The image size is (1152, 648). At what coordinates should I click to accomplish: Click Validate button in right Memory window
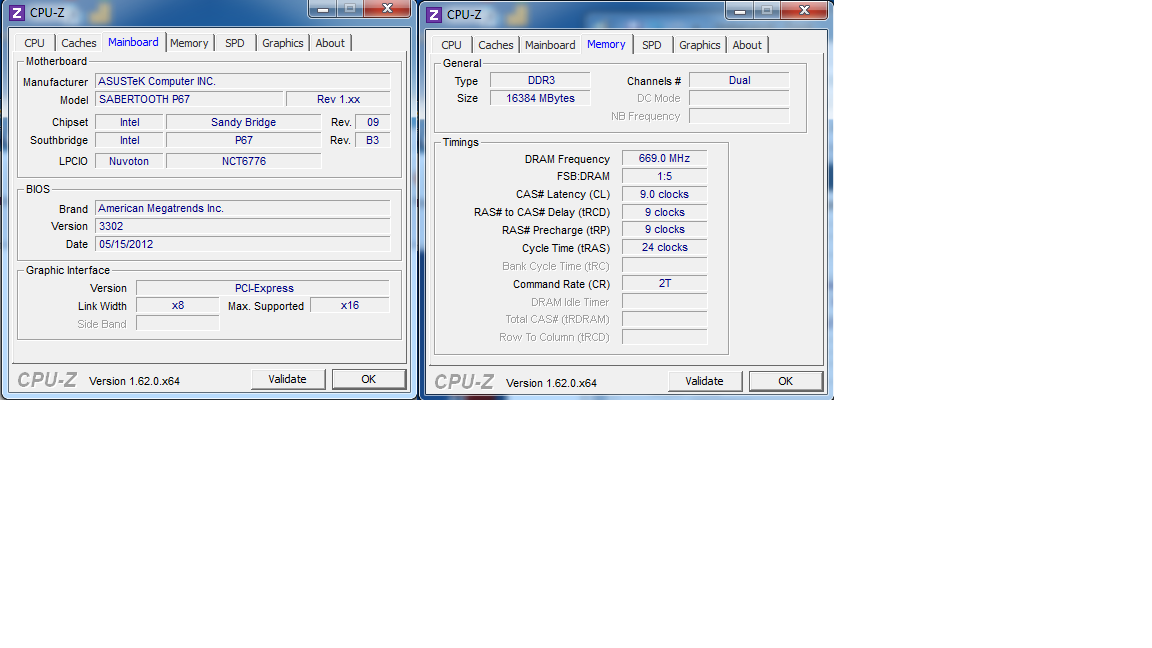pyautogui.click(x=705, y=381)
